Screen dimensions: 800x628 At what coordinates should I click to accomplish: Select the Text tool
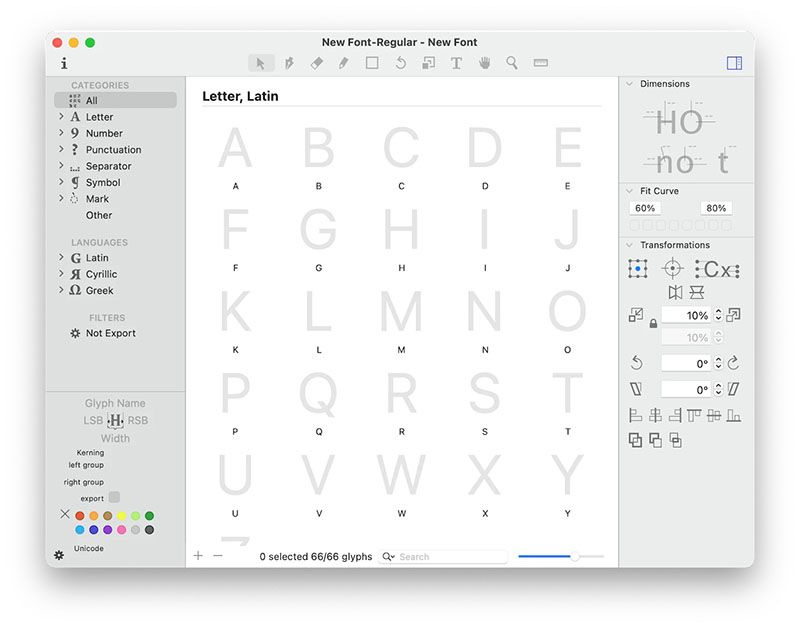(456, 63)
